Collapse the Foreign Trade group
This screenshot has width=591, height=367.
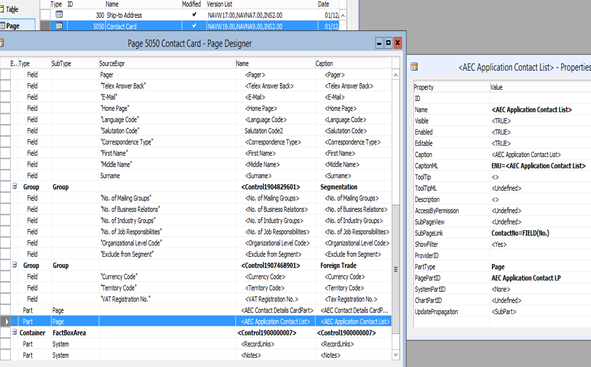click(x=14, y=265)
